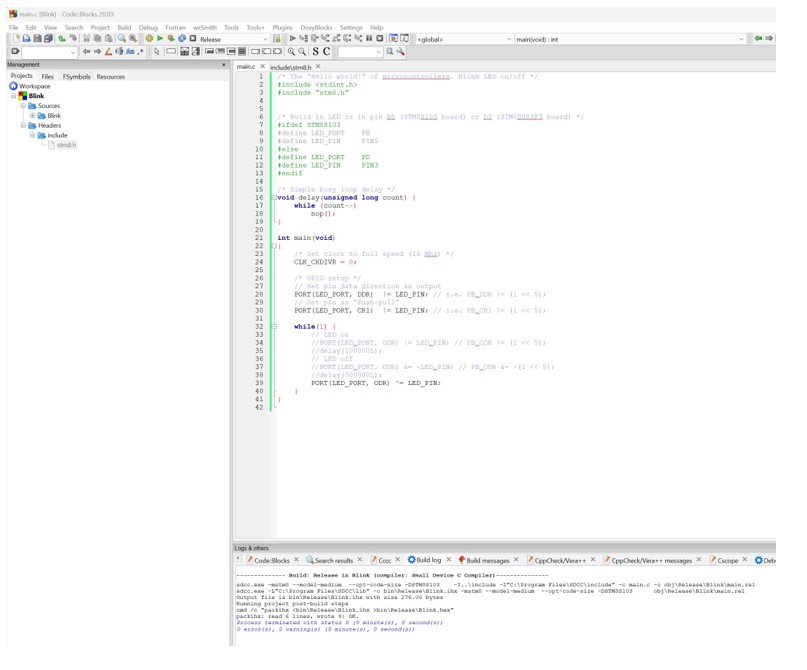Open the Debug menu
Screen dimensions: 807x670
(x=148, y=27)
